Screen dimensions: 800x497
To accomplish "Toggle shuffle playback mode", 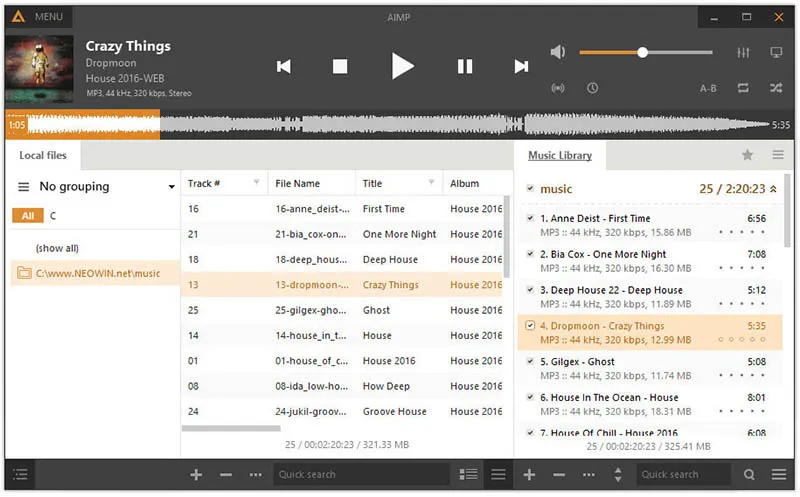I will (776, 88).
